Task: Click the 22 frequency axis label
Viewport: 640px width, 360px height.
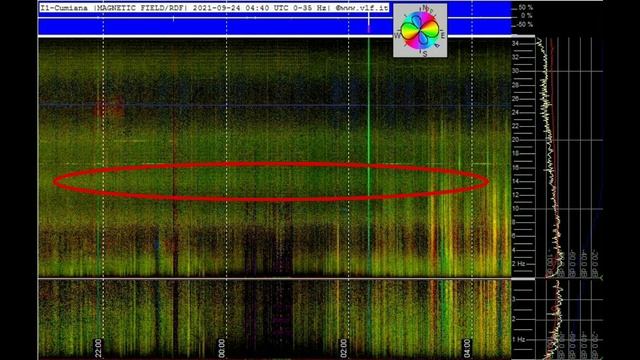Action: tap(516, 126)
